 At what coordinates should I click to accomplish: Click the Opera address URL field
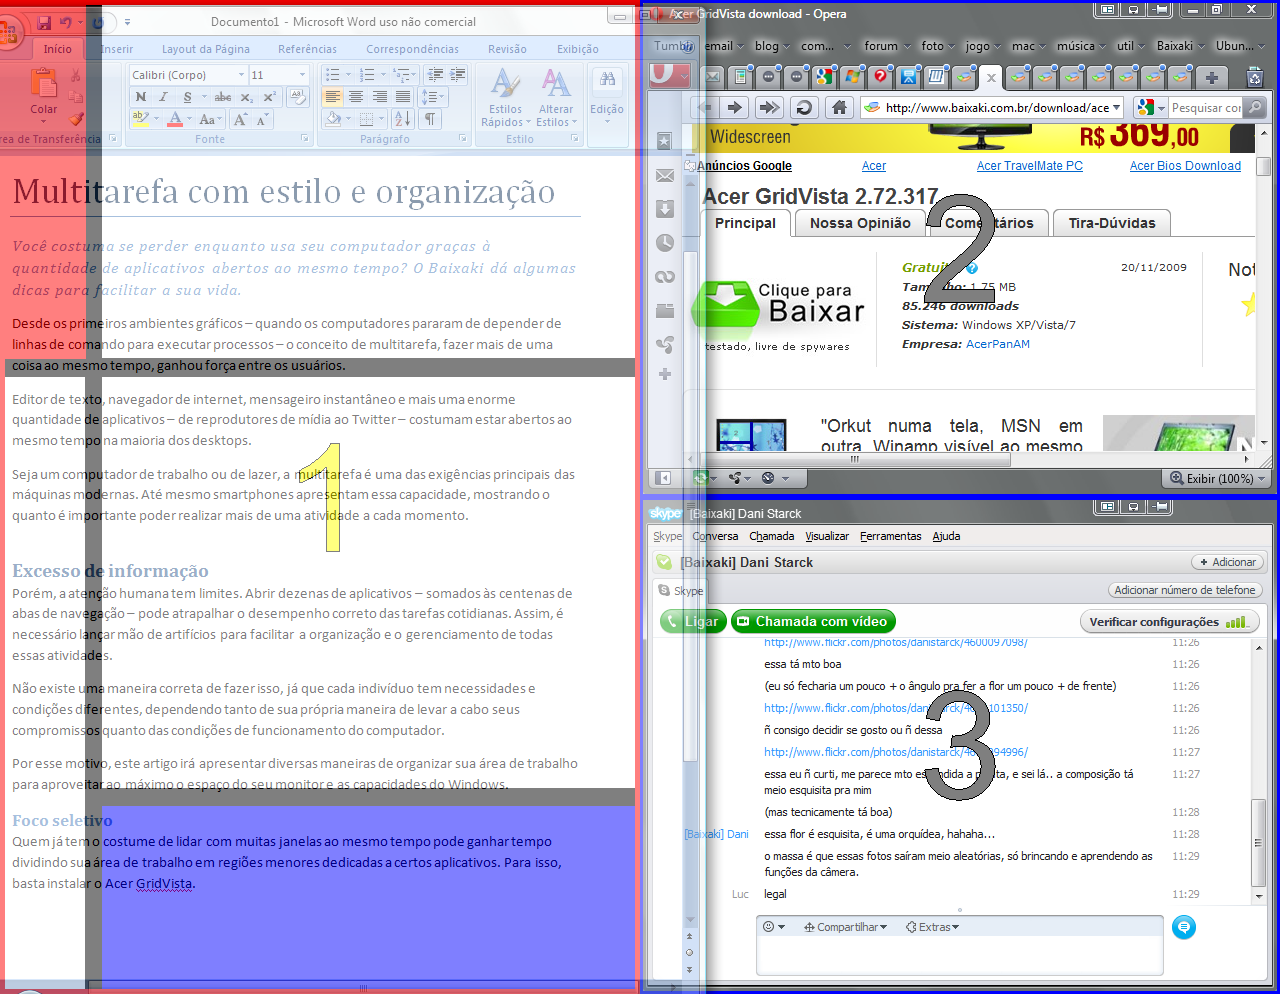coord(989,108)
